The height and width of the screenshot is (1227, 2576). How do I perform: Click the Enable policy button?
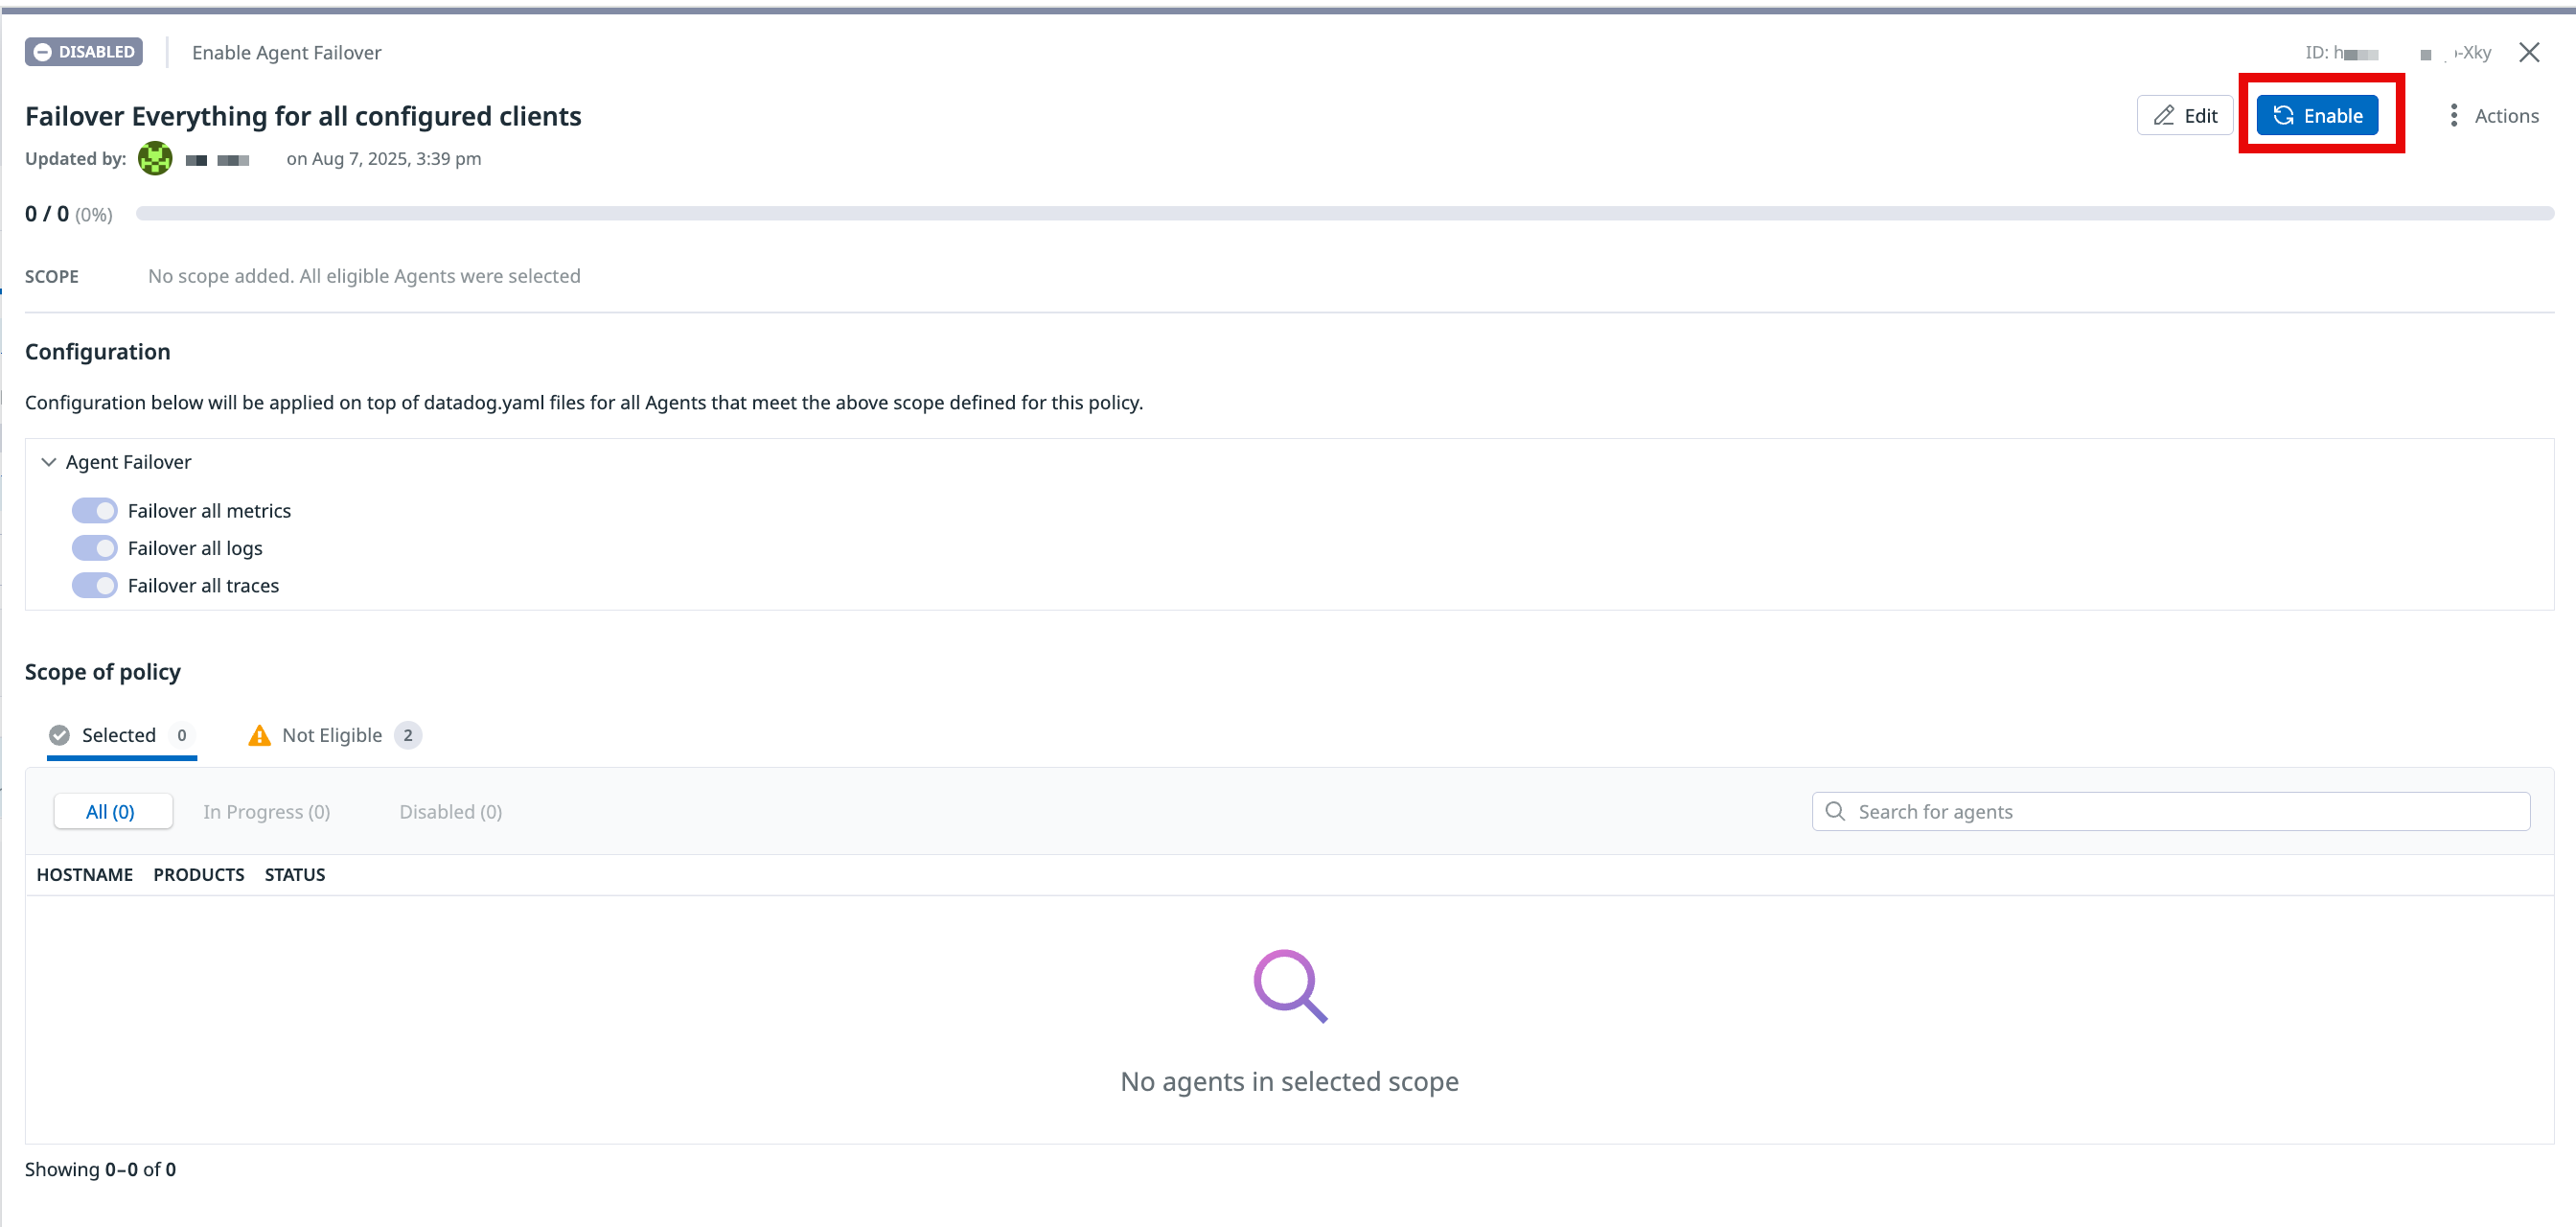click(x=2316, y=115)
